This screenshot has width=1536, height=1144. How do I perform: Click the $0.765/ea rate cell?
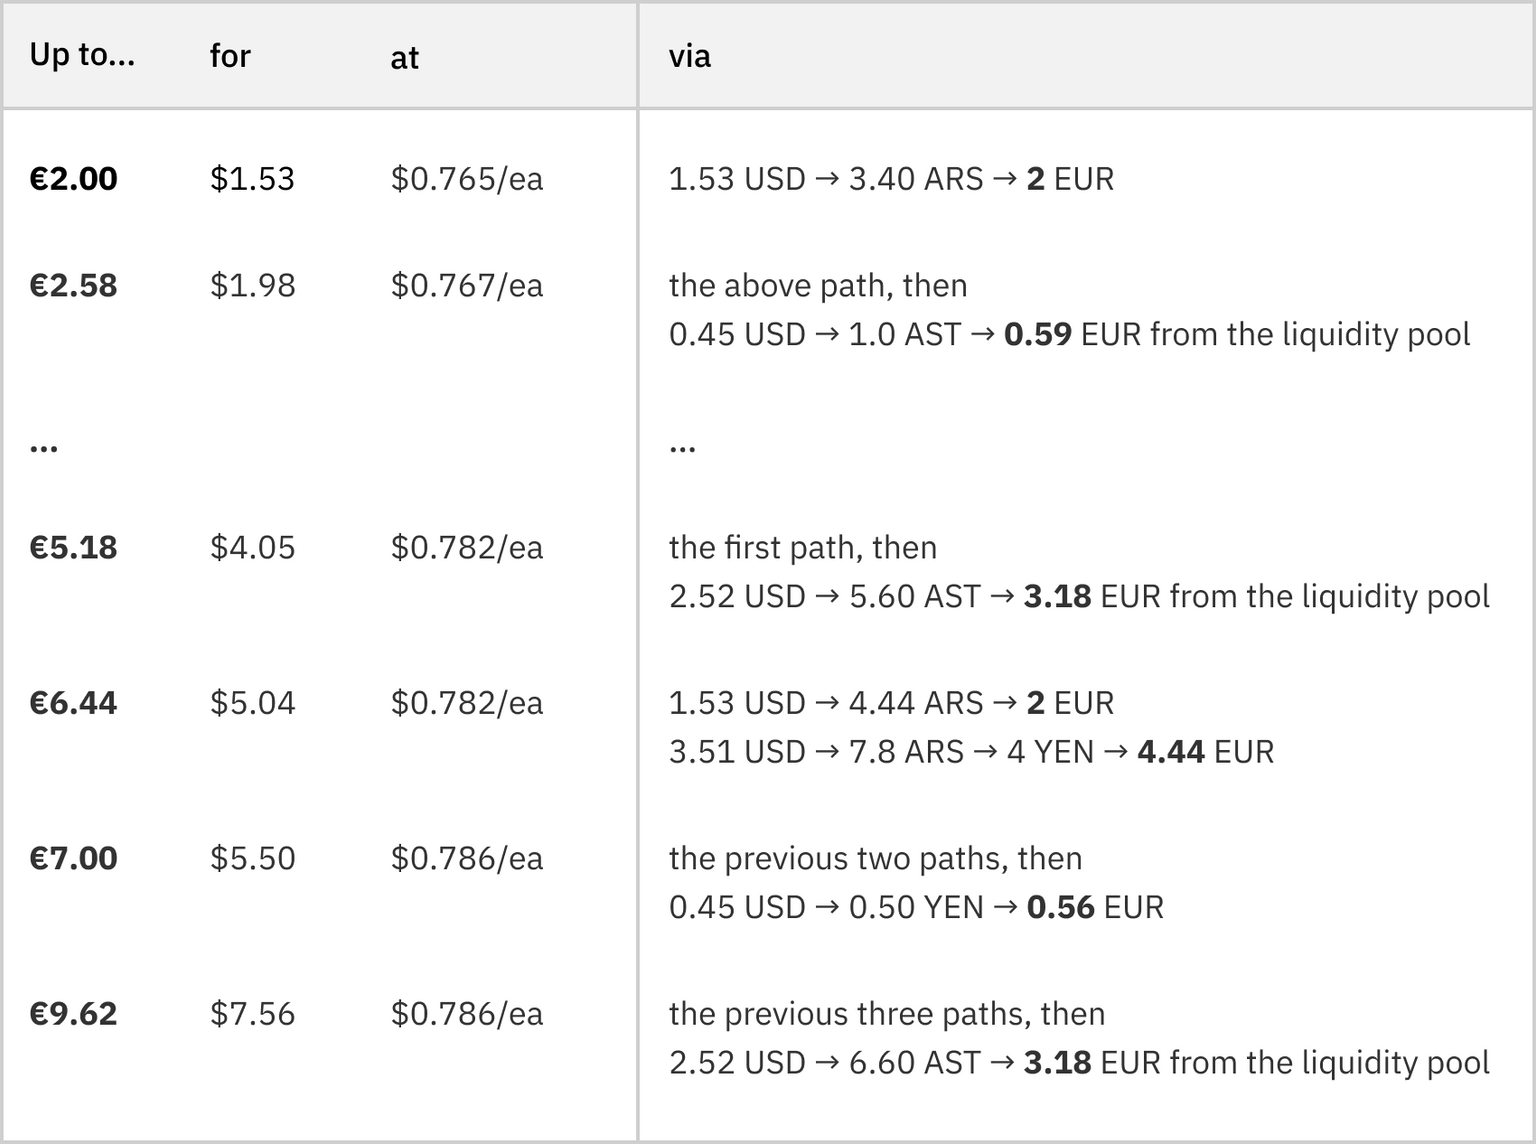tap(467, 179)
